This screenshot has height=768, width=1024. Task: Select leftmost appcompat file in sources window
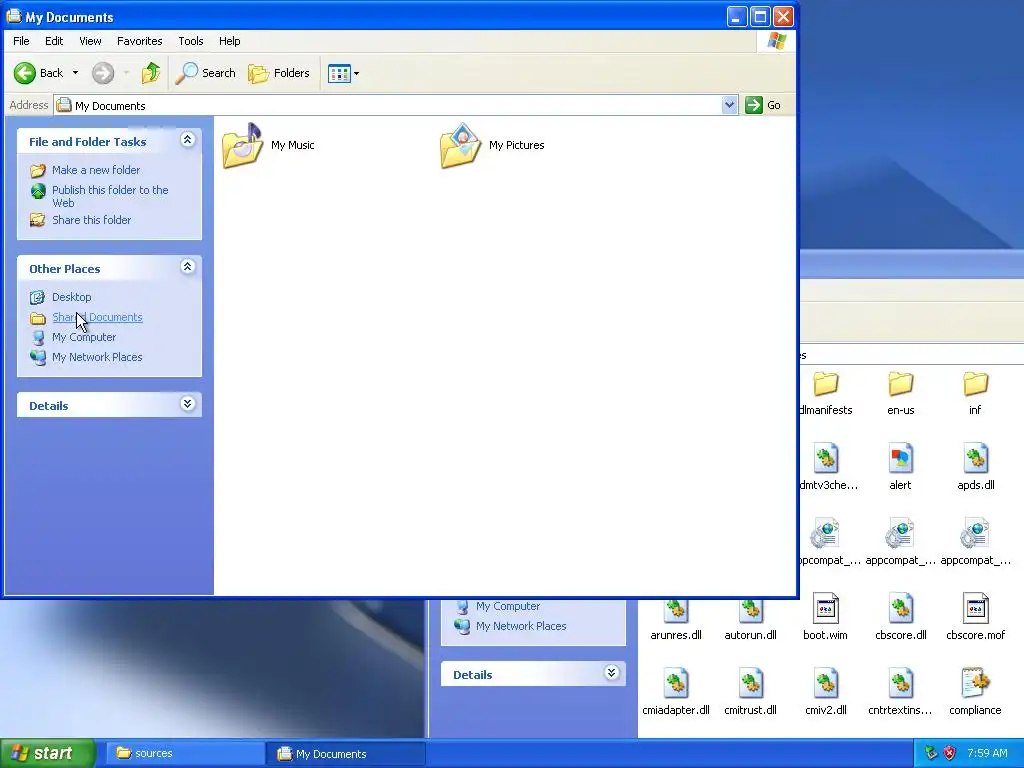coord(828,542)
